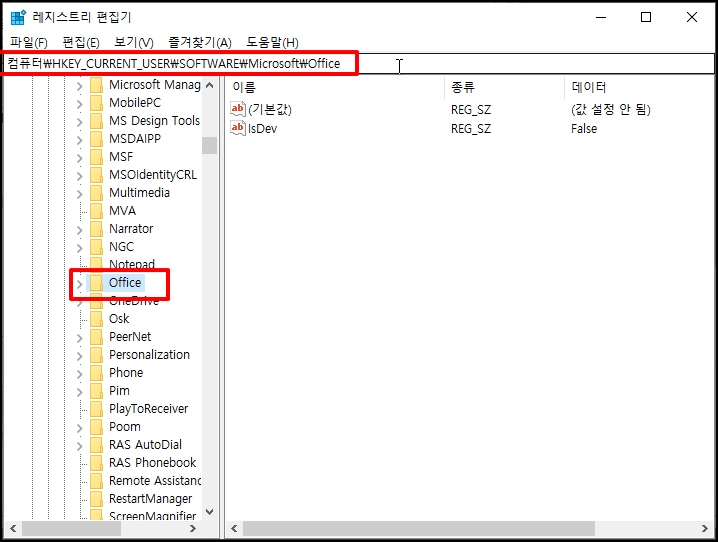The width and height of the screenshot is (718, 542).
Task: Open the 즐겨찾기(A) menu
Action: (x=200, y=43)
